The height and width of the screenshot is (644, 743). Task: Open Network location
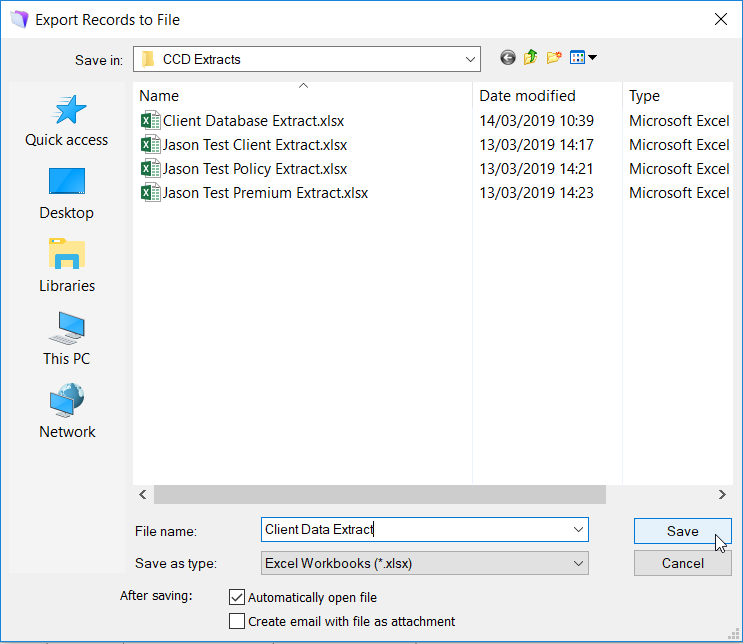[66, 413]
